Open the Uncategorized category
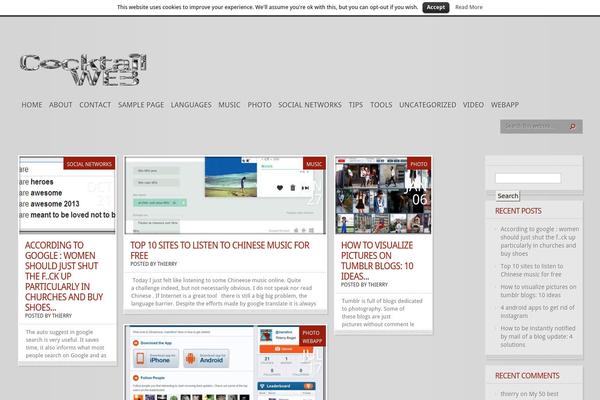 point(427,105)
